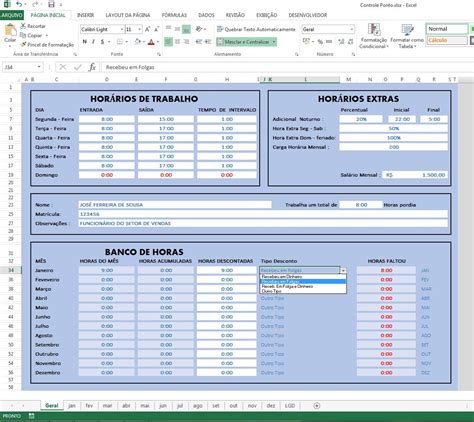Image resolution: width=474 pixels, height=422 pixels.
Task: Toggle bold N formatting
Action: coord(85,42)
